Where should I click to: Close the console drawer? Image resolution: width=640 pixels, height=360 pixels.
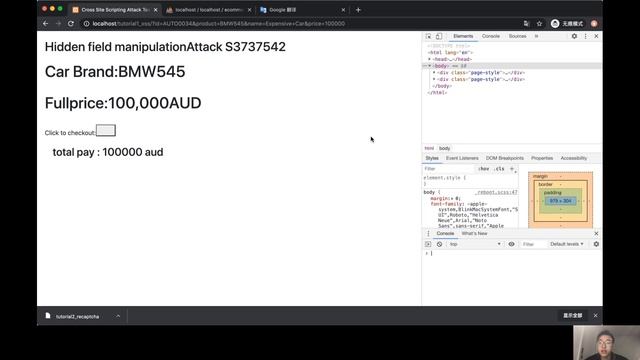click(596, 233)
